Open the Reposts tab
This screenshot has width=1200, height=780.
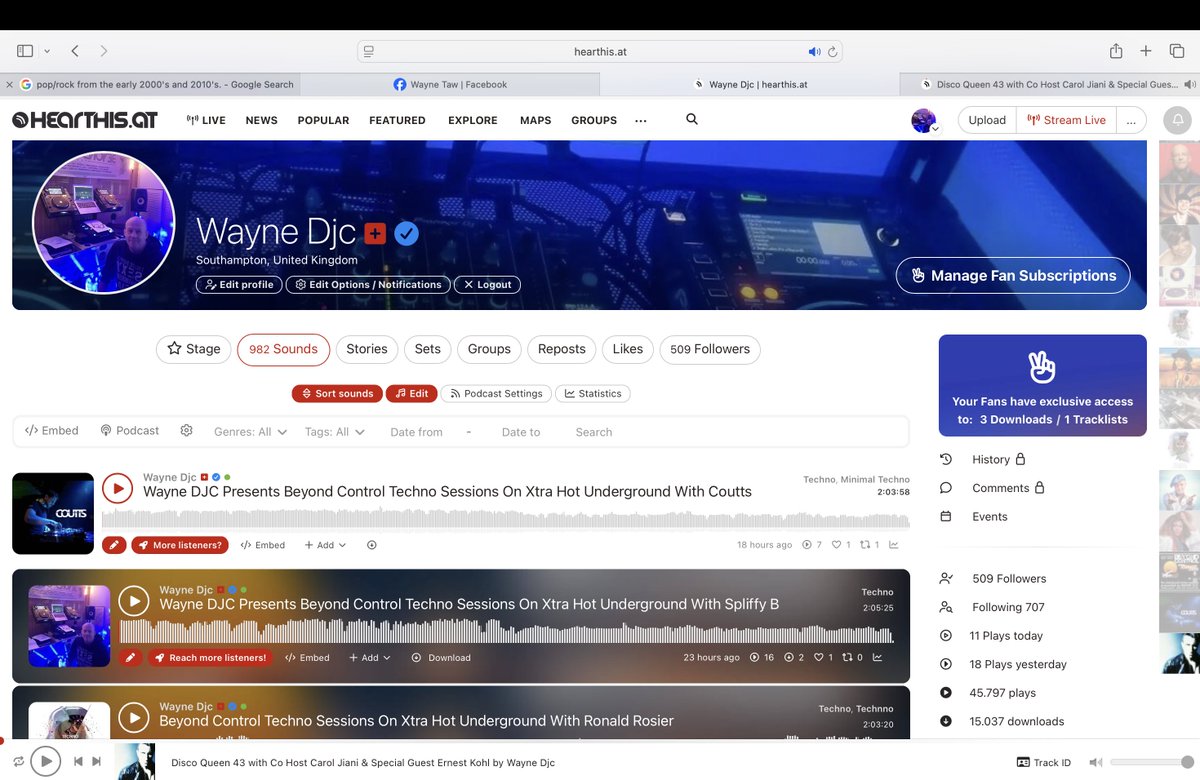pos(562,349)
